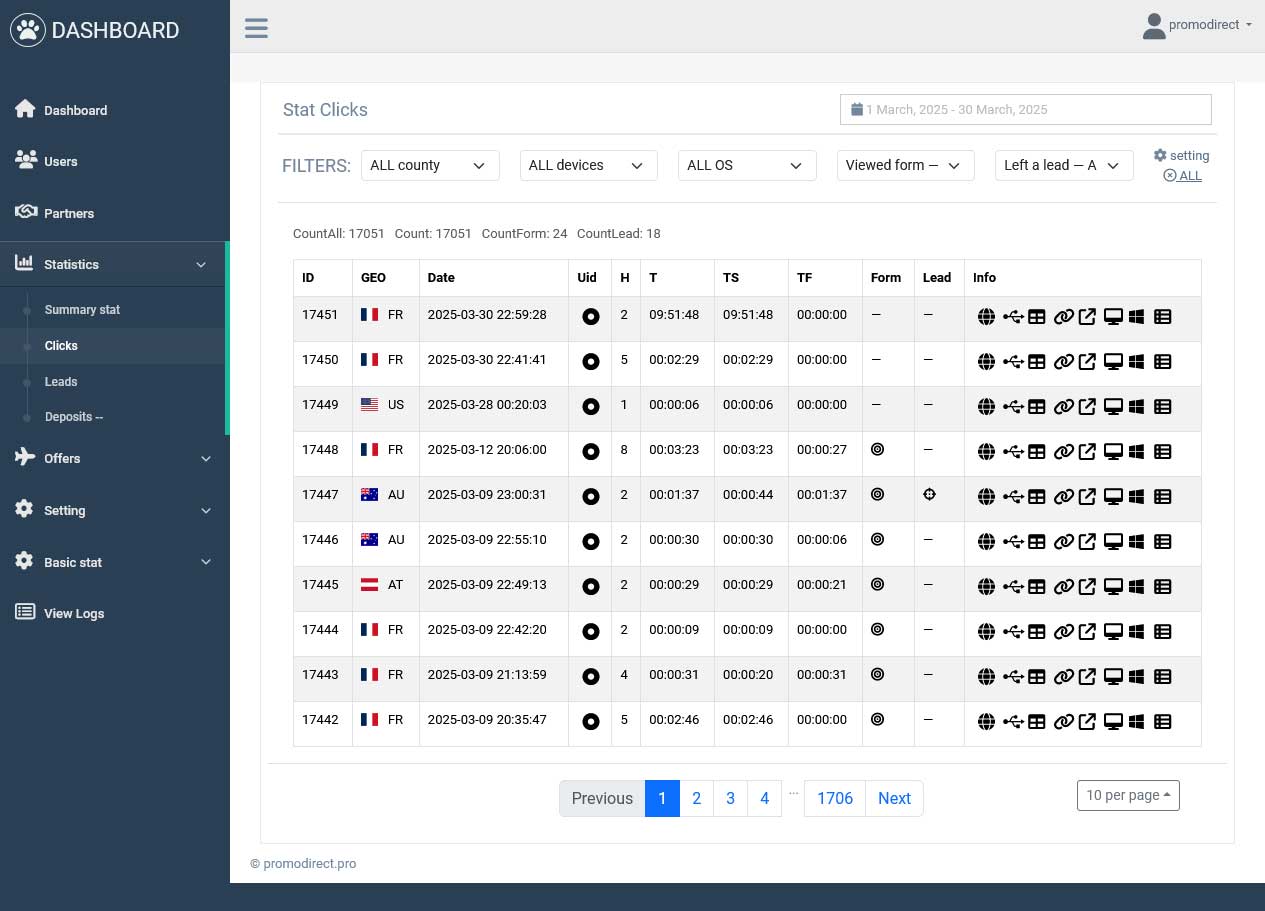The height and width of the screenshot is (911, 1265).
Task: Go to the Next results page
Action: point(893,799)
